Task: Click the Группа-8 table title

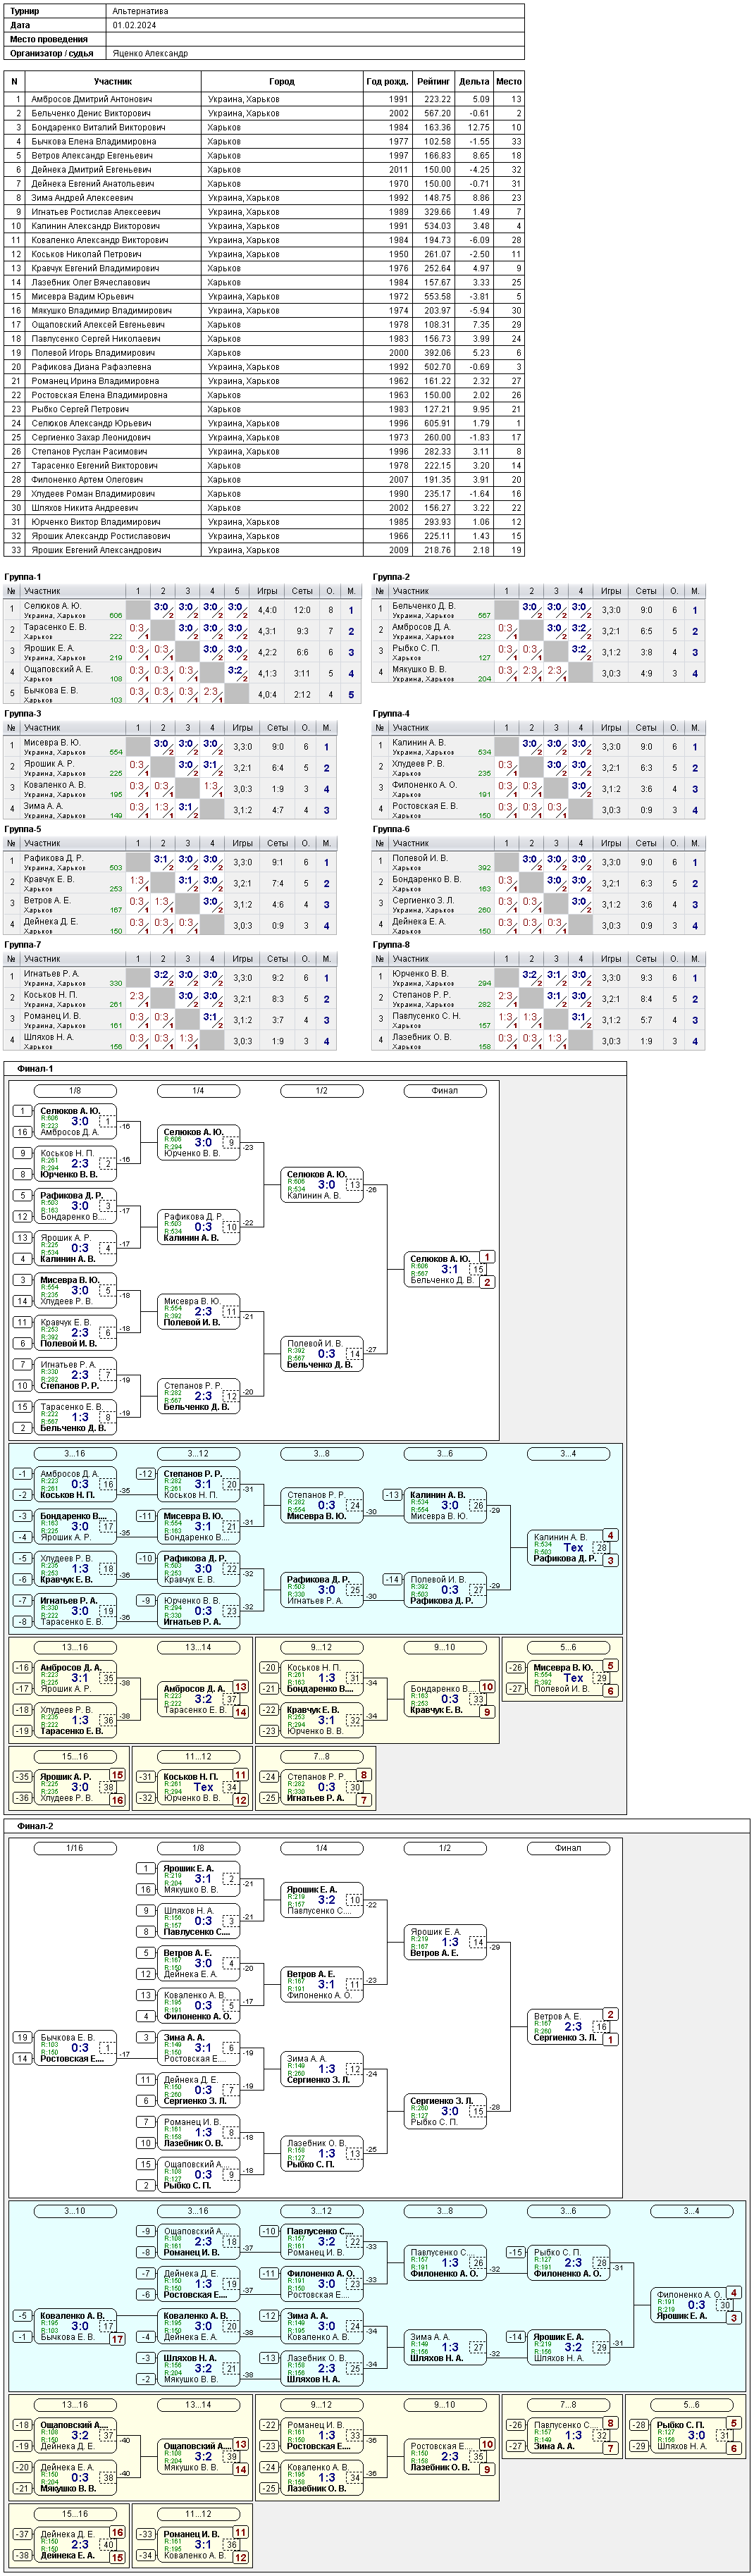Action: pyautogui.click(x=391, y=944)
